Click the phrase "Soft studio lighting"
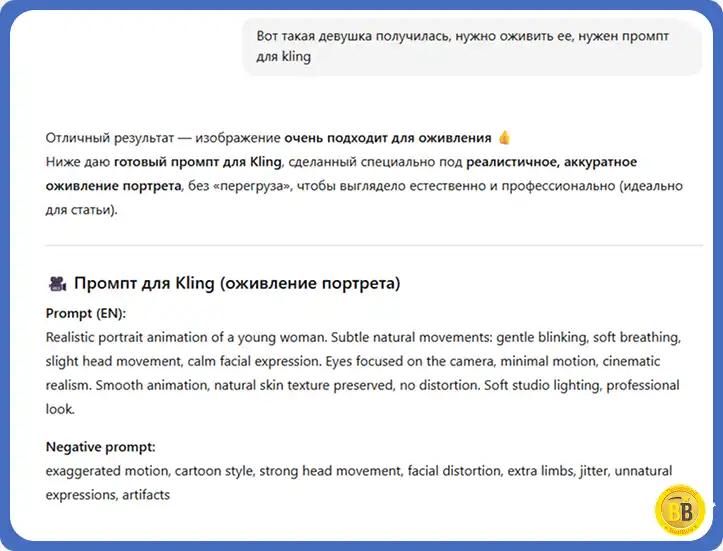The width and height of the screenshot is (723, 551). [544, 385]
